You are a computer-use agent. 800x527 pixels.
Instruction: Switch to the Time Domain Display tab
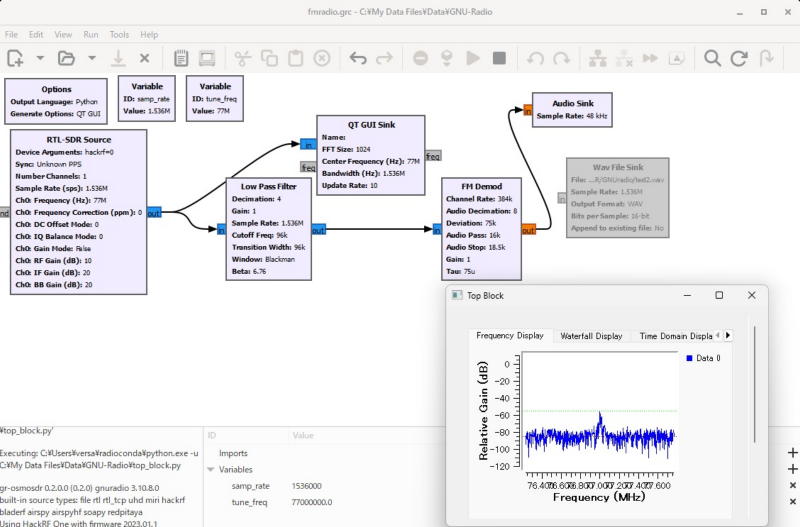676,336
